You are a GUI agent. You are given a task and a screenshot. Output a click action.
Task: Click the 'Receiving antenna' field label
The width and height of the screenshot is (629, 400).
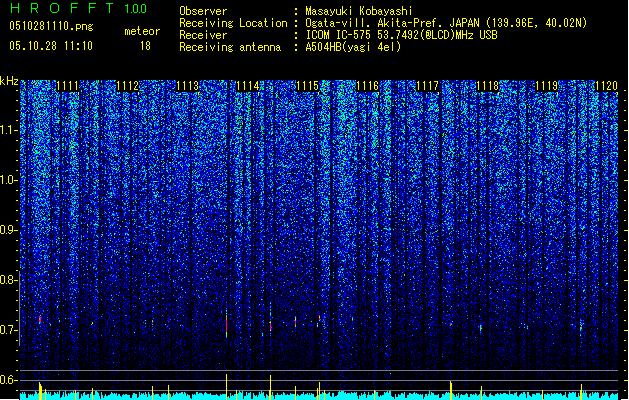click(x=230, y=47)
